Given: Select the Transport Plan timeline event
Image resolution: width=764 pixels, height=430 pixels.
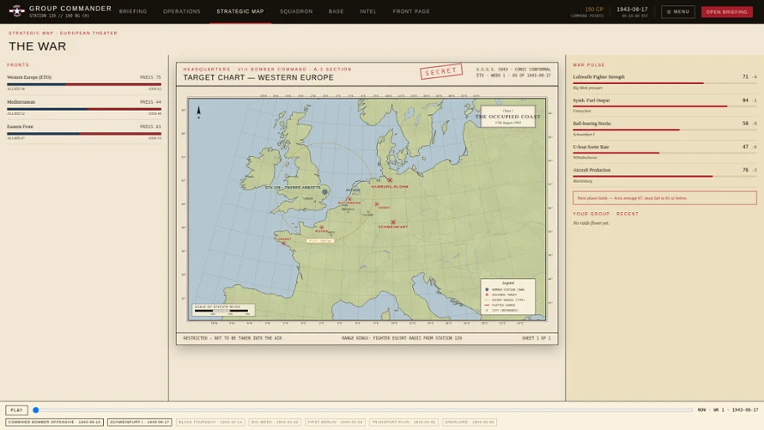Looking at the screenshot, I should coord(404,422).
